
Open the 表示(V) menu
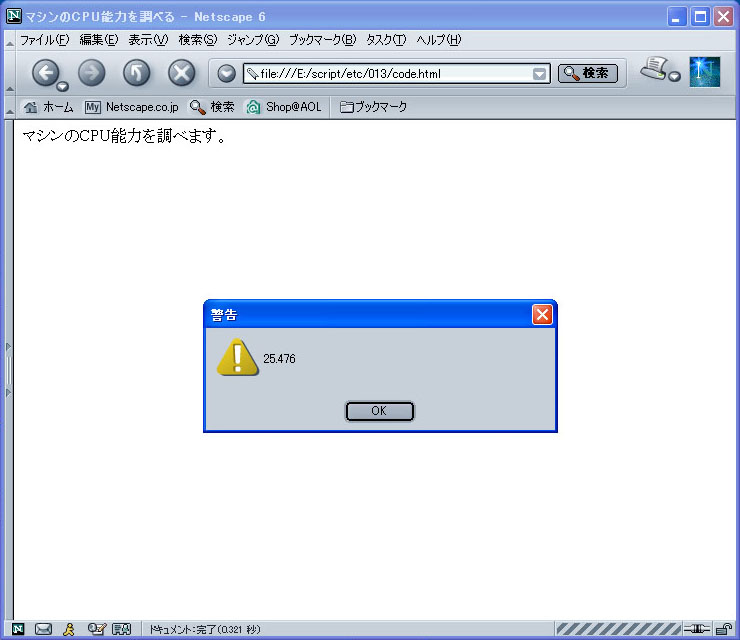coord(148,40)
